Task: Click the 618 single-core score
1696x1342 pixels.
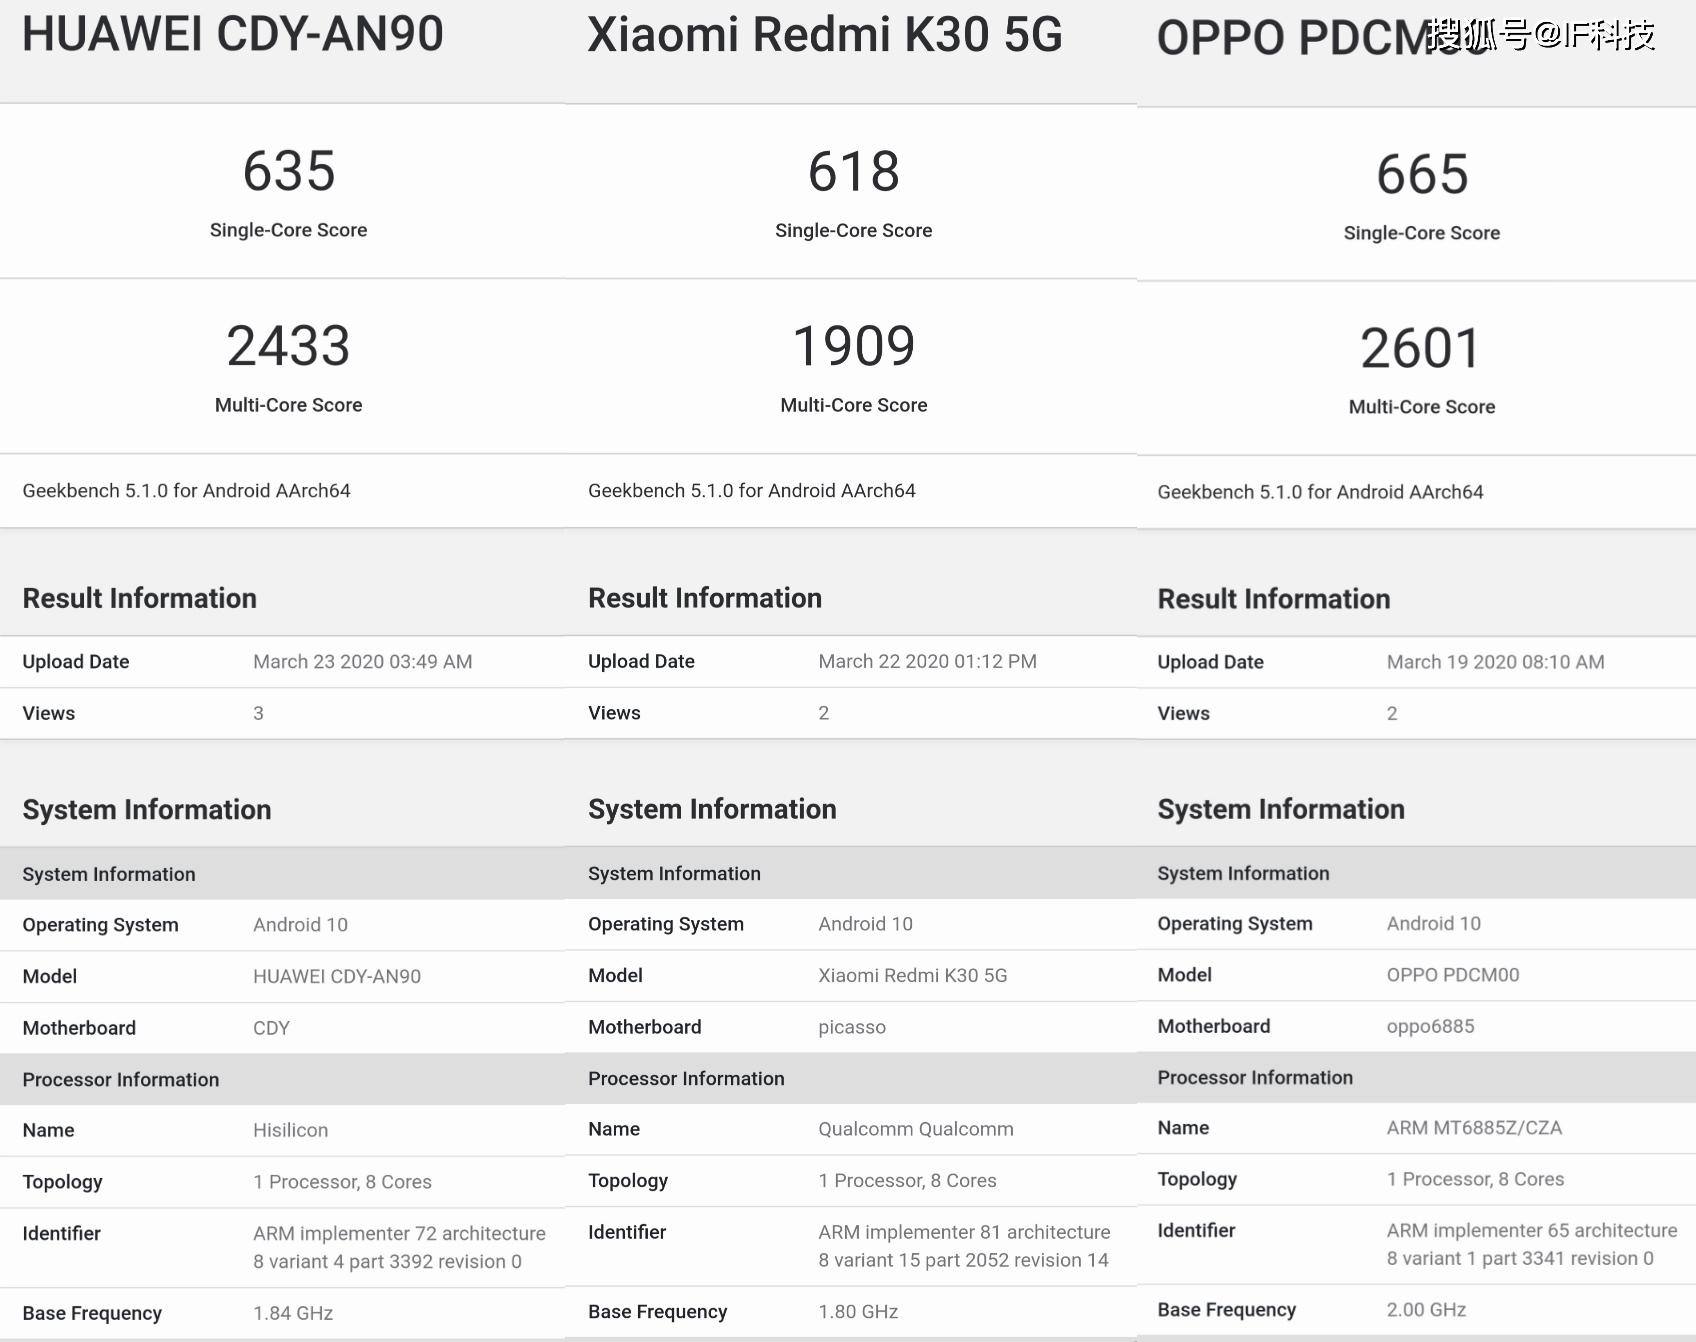Action: (853, 171)
